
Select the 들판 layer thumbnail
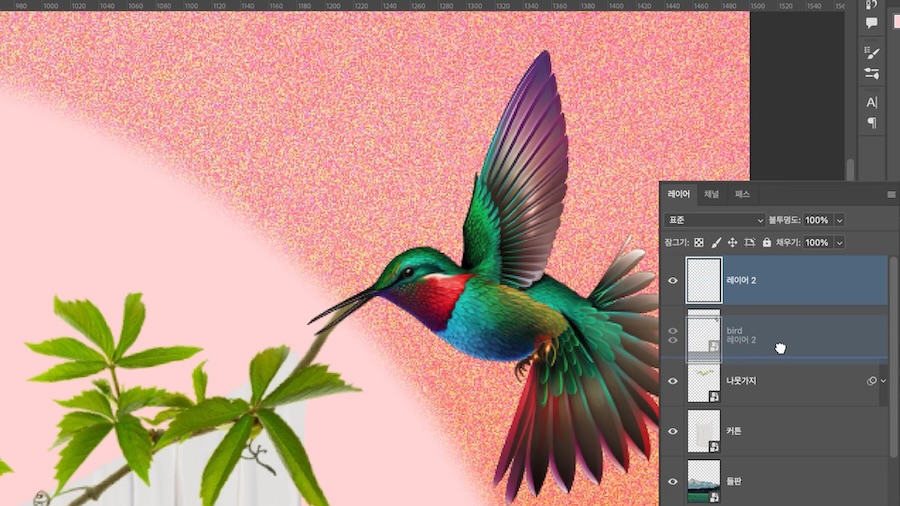point(704,481)
